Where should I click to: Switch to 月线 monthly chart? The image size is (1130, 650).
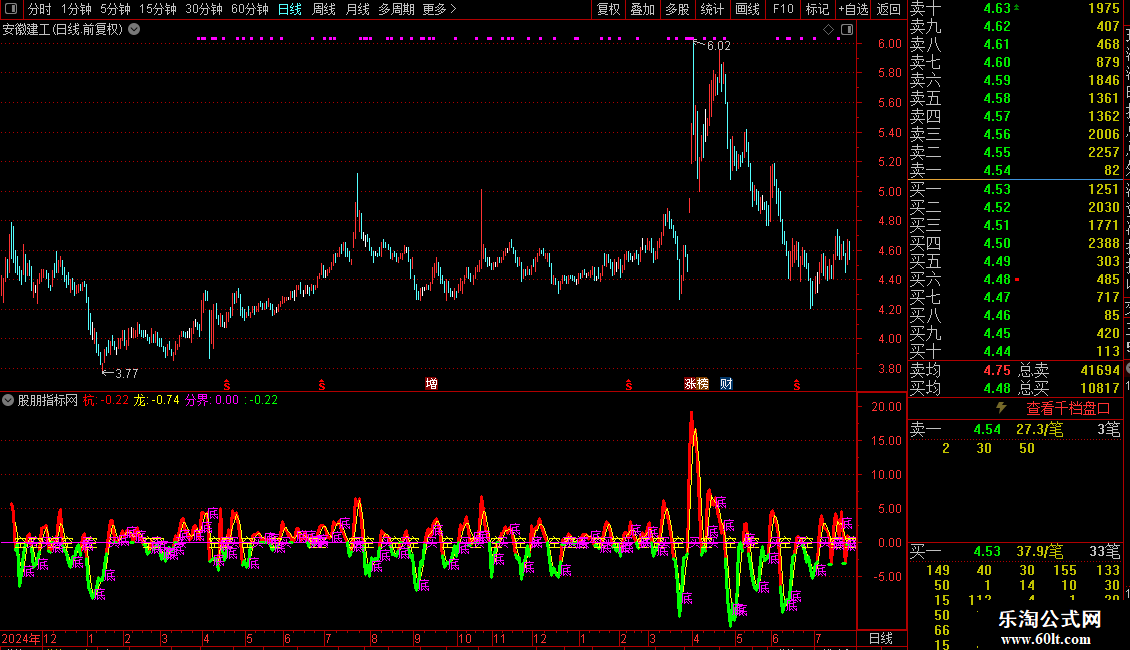pos(357,9)
